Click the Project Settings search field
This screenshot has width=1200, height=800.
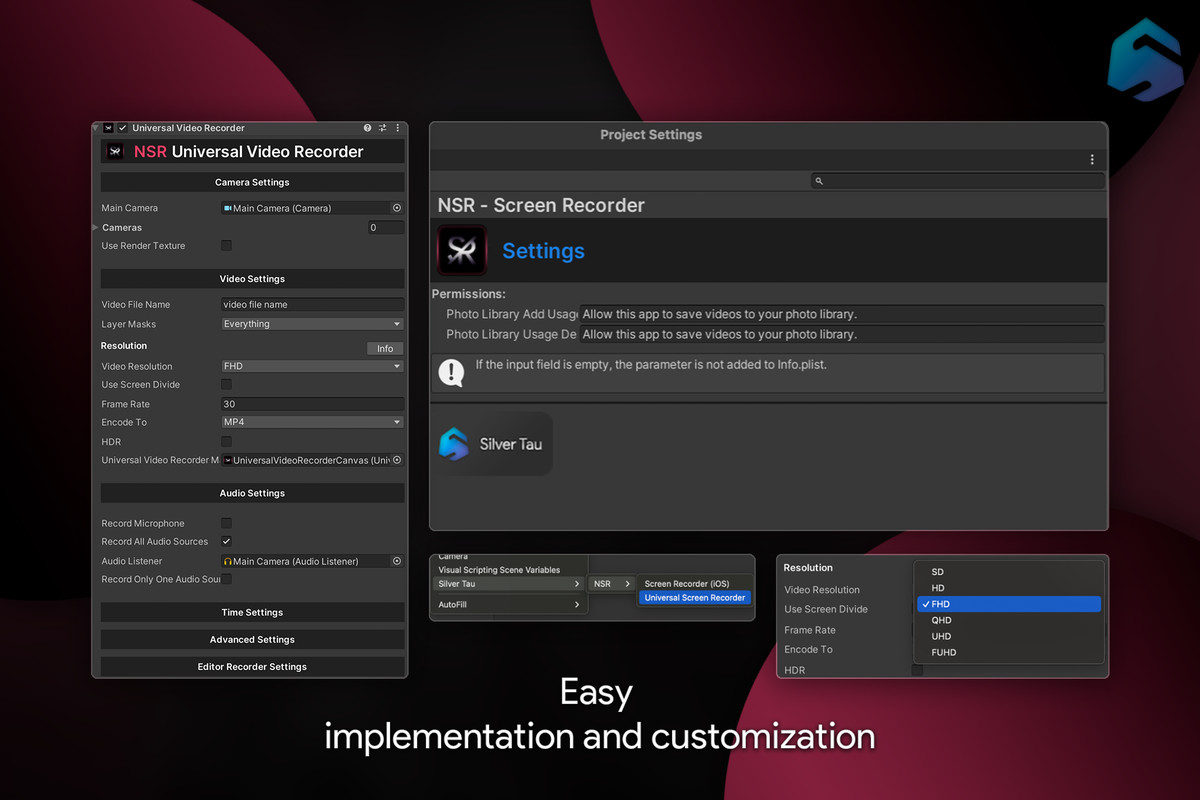point(958,181)
